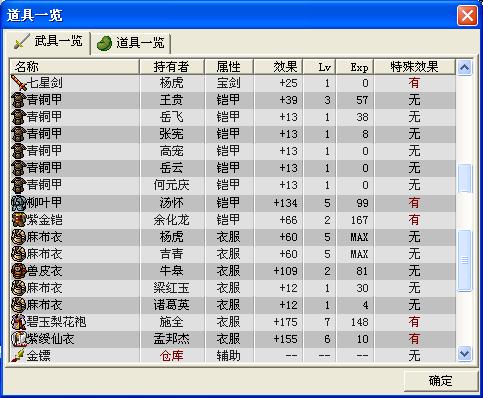483x398 pixels.
Task: Click the scrollbar down arrow
Action: pos(464,353)
